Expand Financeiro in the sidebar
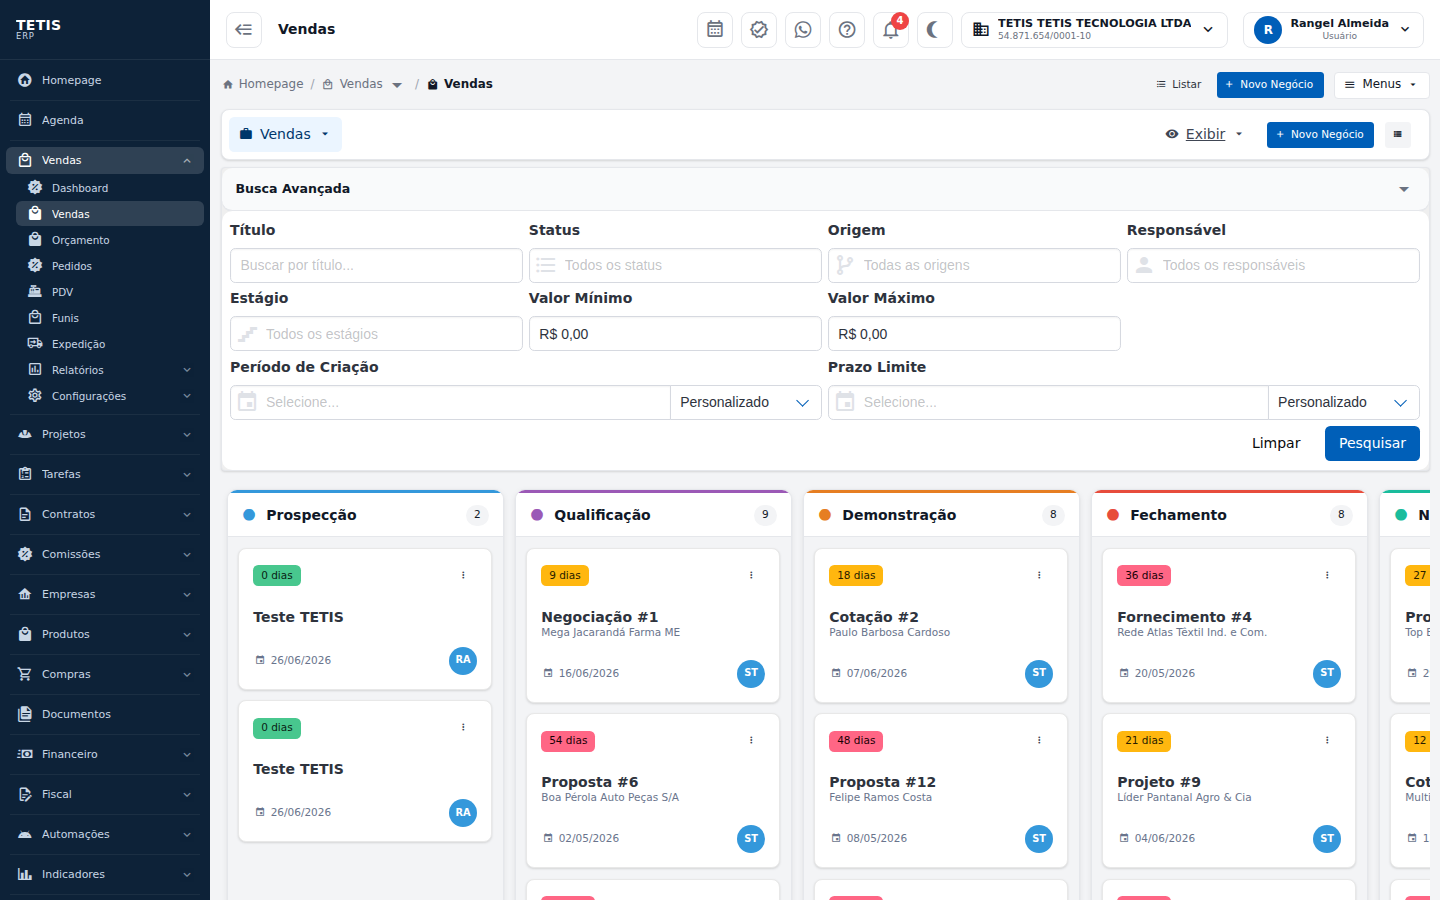The width and height of the screenshot is (1440, 900). (105, 754)
